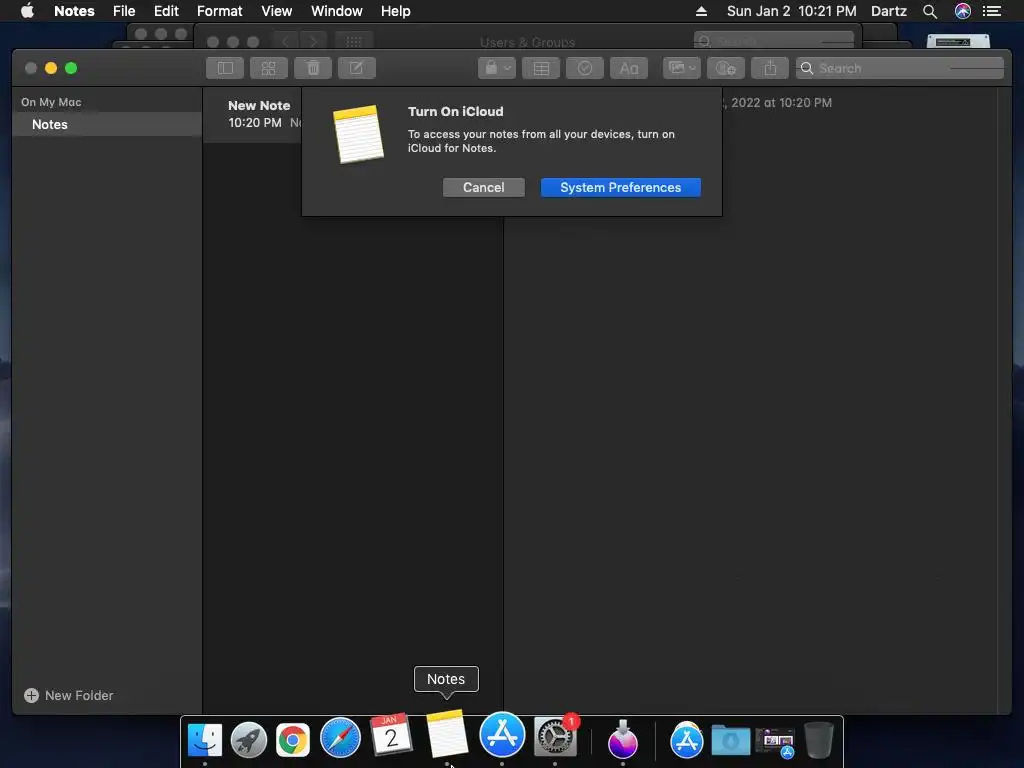This screenshot has height=768, width=1024.
Task: Open the App Store icon beside Notes in Dock
Action: coord(502,734)
